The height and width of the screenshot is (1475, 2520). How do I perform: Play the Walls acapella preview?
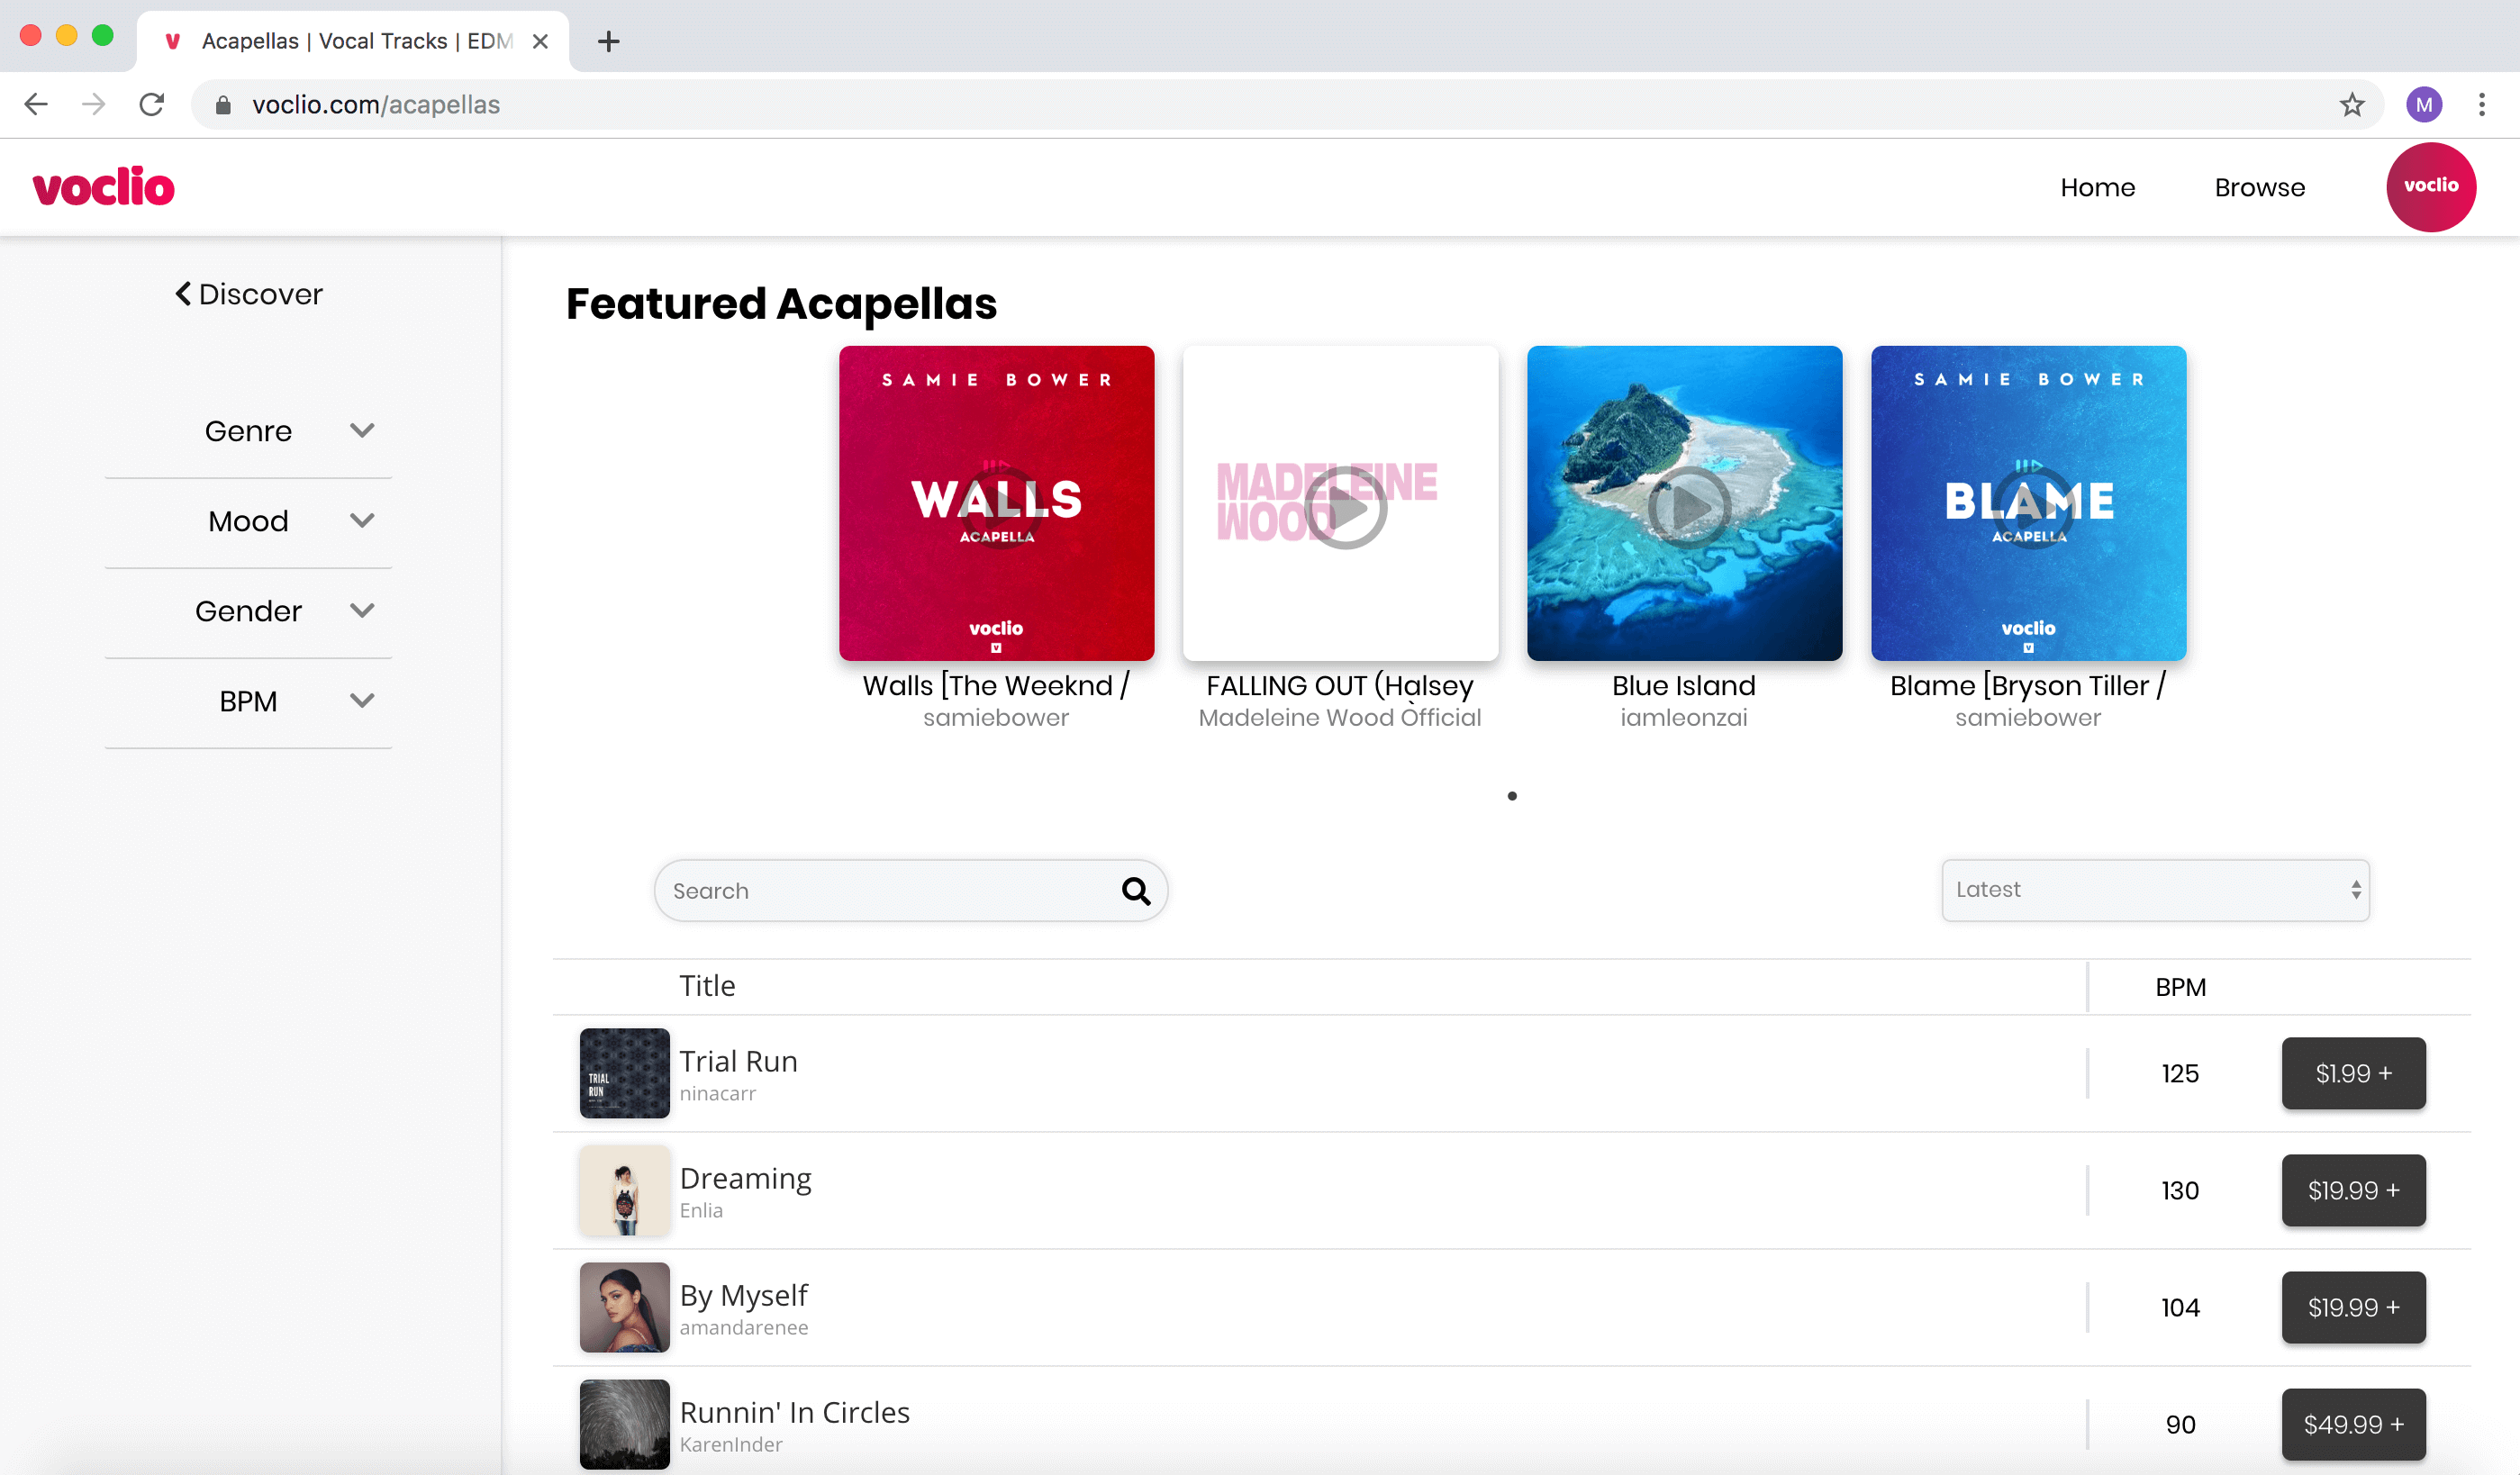pos(999,507)
